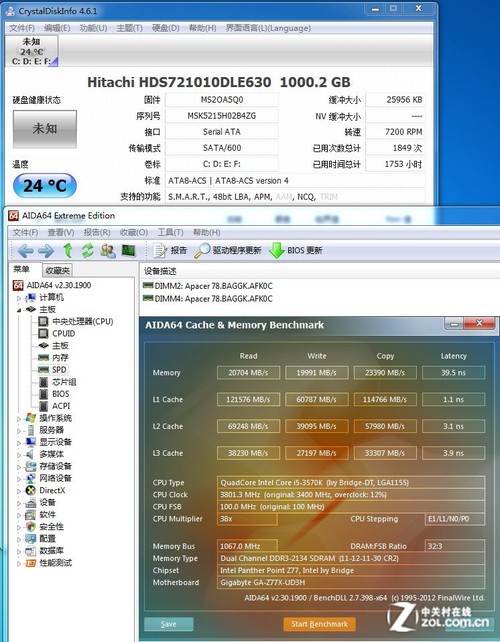500x642 pixels.
Task: Expand the DirectX node
Action: pos(19,491)
